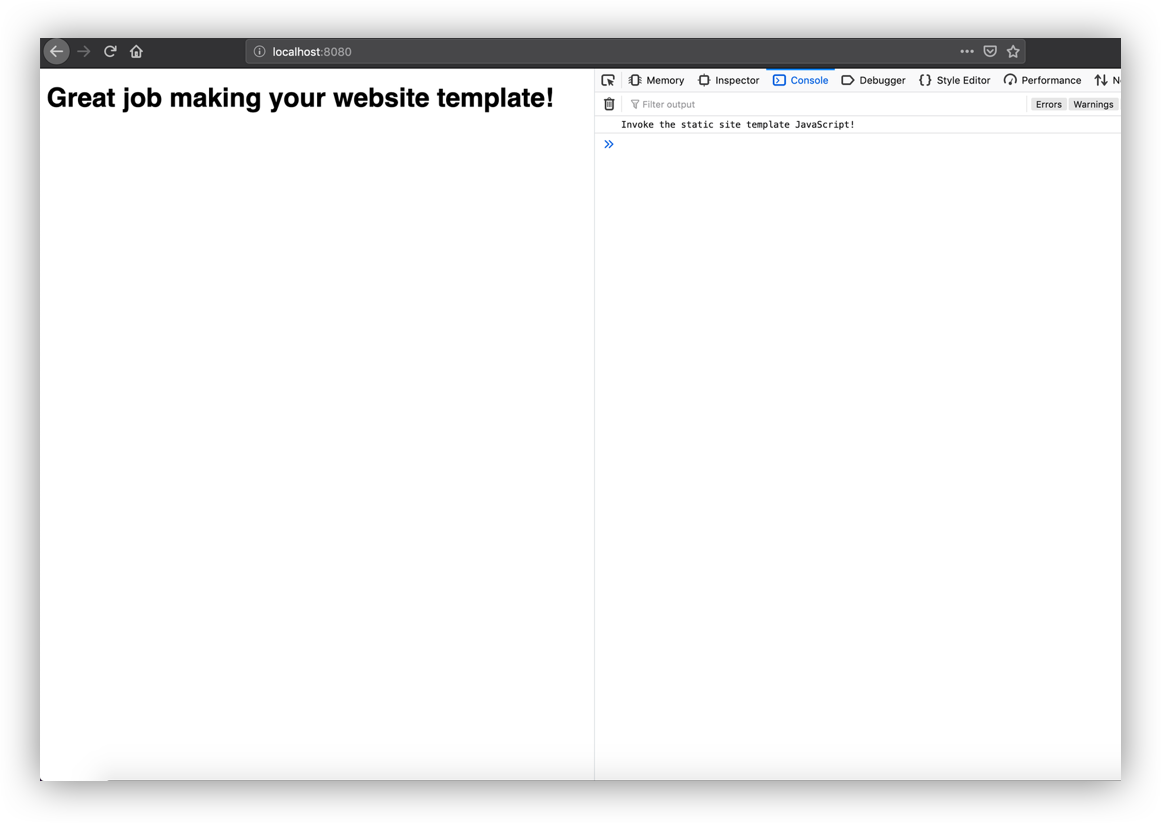
Task: Clear console output with trash icon
Action: click(609, 104)
